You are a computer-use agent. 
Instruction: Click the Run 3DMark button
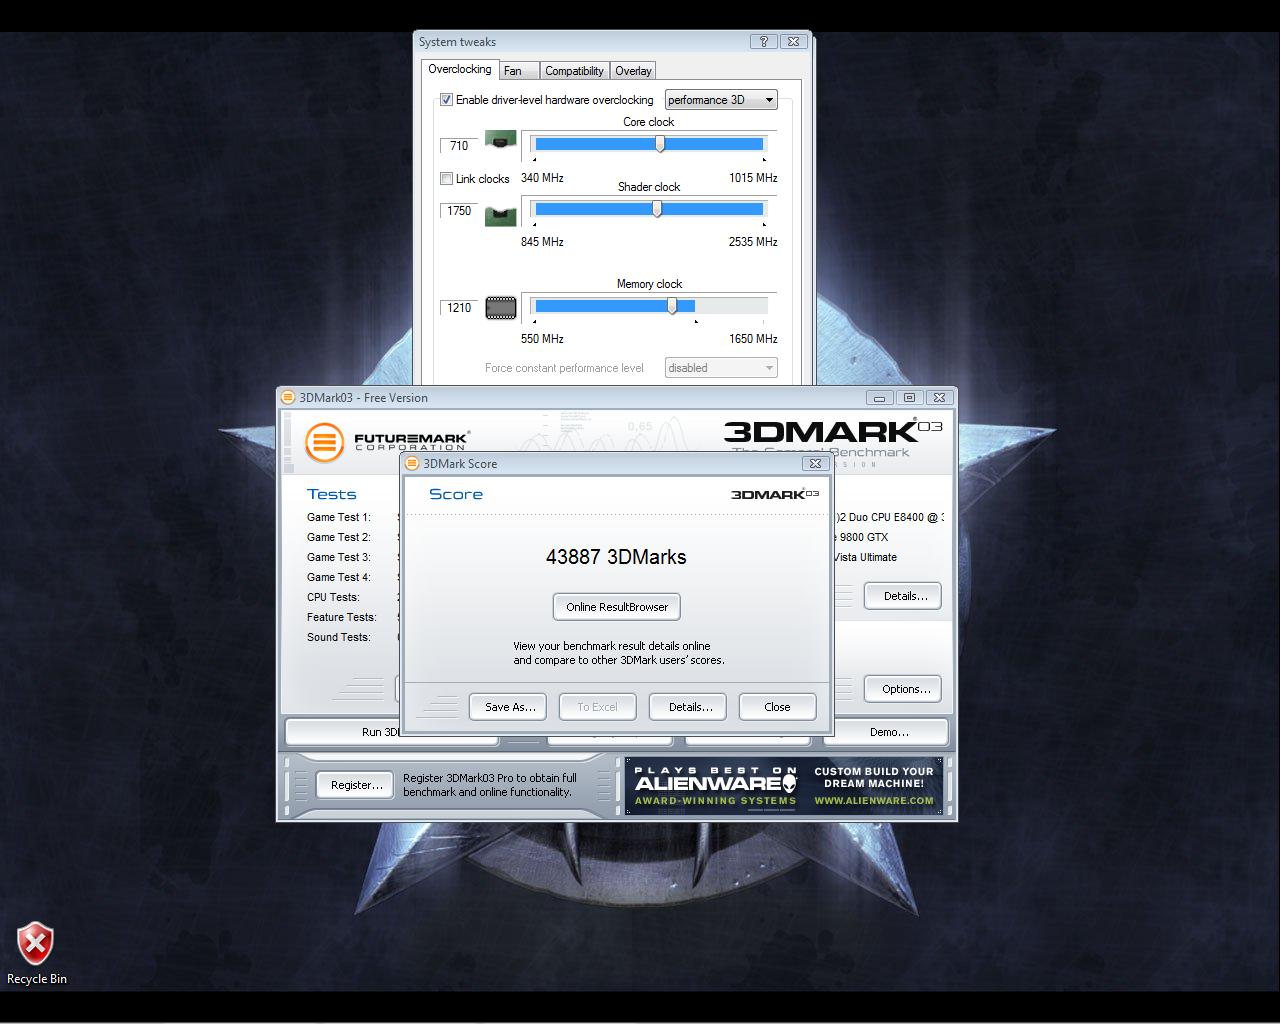(x=343, y=732)
